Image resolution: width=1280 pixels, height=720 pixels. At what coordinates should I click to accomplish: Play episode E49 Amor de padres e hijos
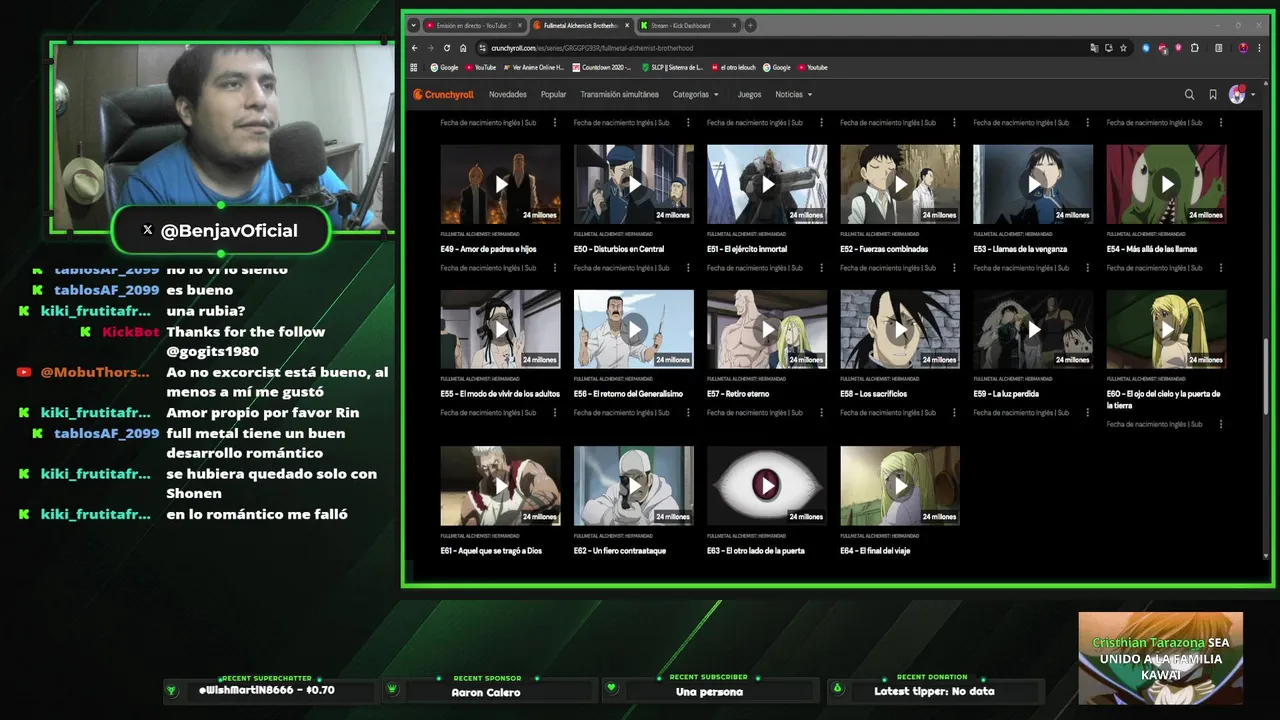pyautogui.click(x=500, y=184)
